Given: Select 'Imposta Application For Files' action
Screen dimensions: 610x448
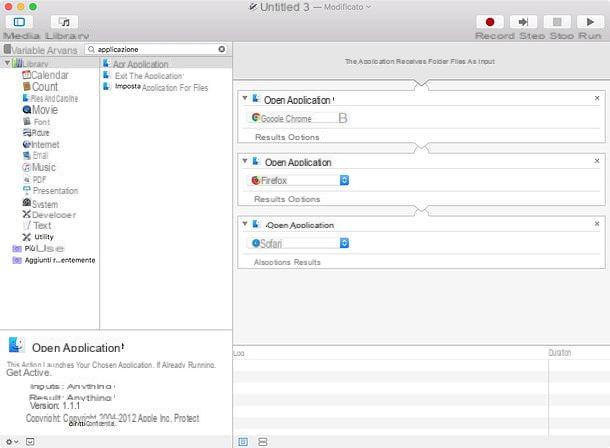Looking at the screenshot, I should pyautogui.click(x=156, y=87).
